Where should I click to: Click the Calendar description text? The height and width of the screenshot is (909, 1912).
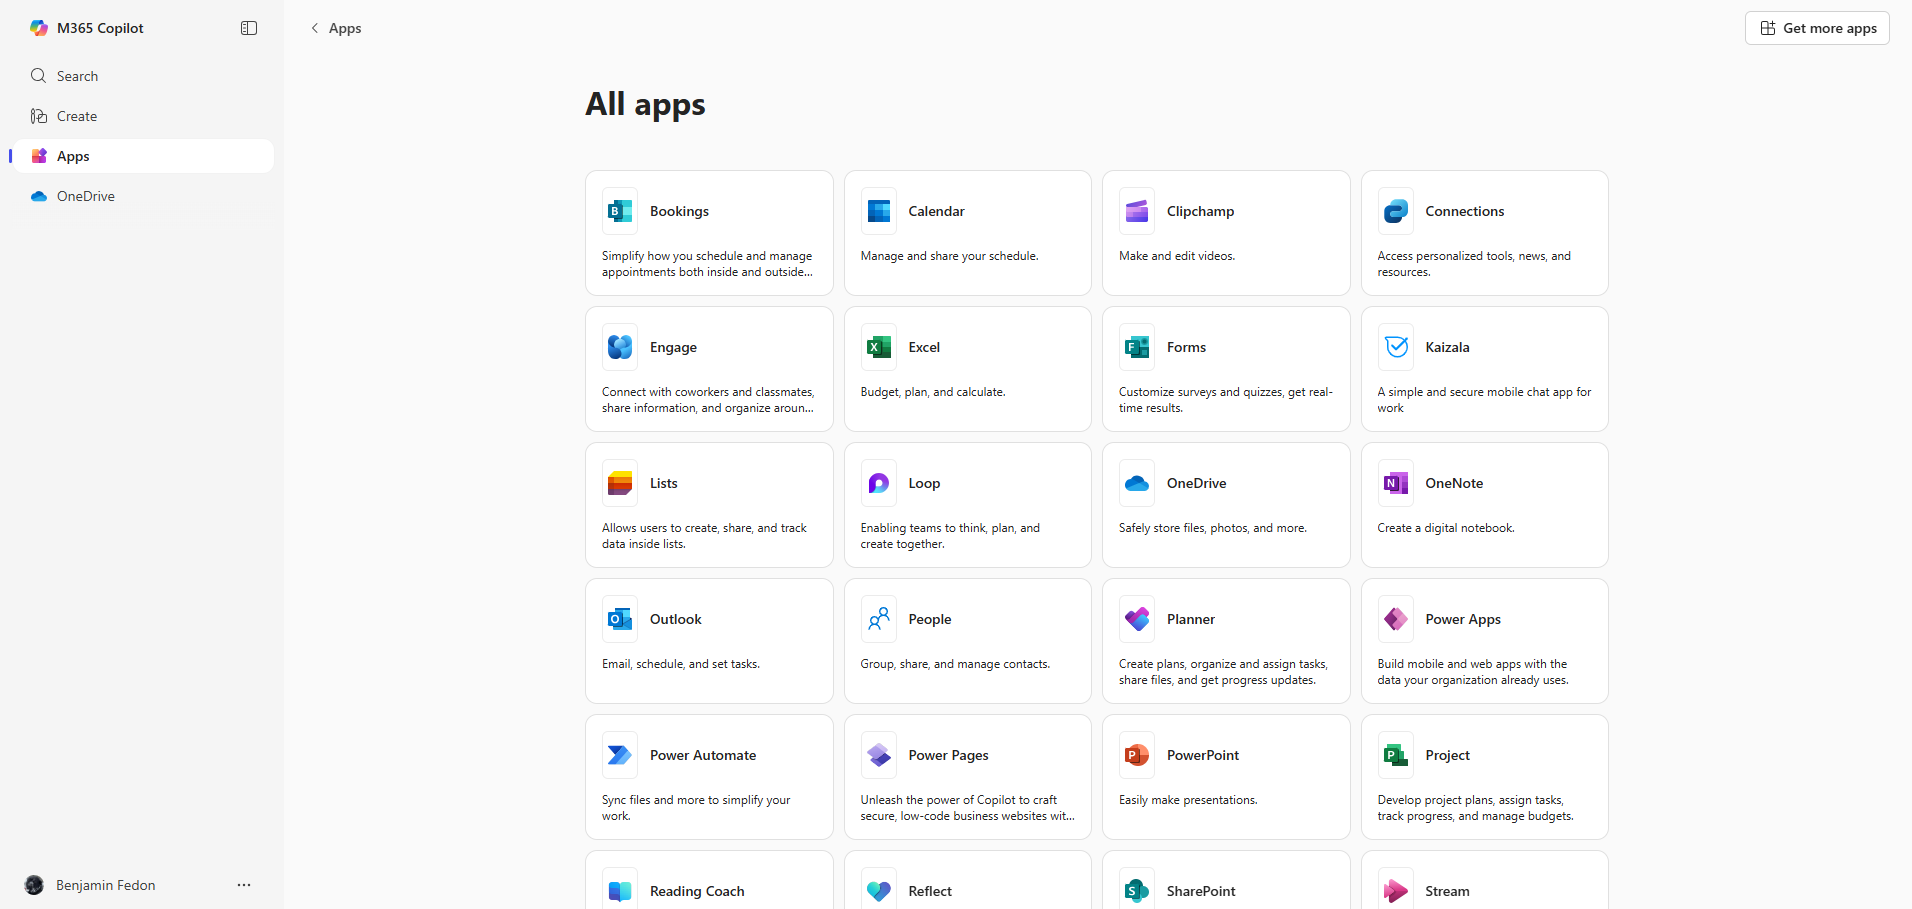(x=949, y=256)
